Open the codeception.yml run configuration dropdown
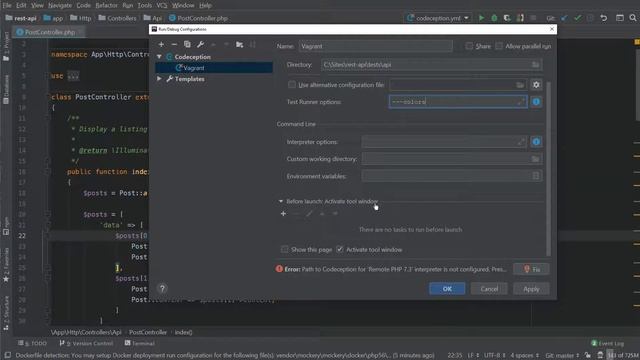Image resolution: width=640 pixels, height=360 pixels. (438, 18)
